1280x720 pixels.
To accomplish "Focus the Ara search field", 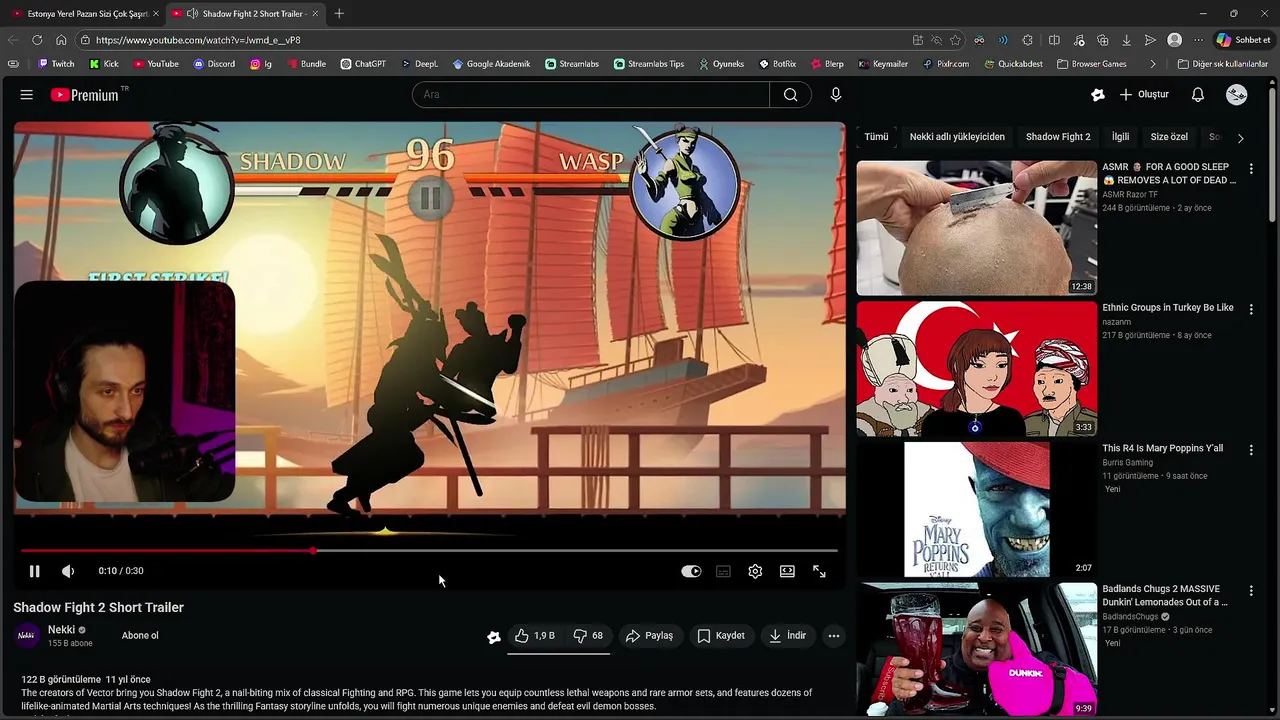I will pyautogui.click(x=591, y=95).
